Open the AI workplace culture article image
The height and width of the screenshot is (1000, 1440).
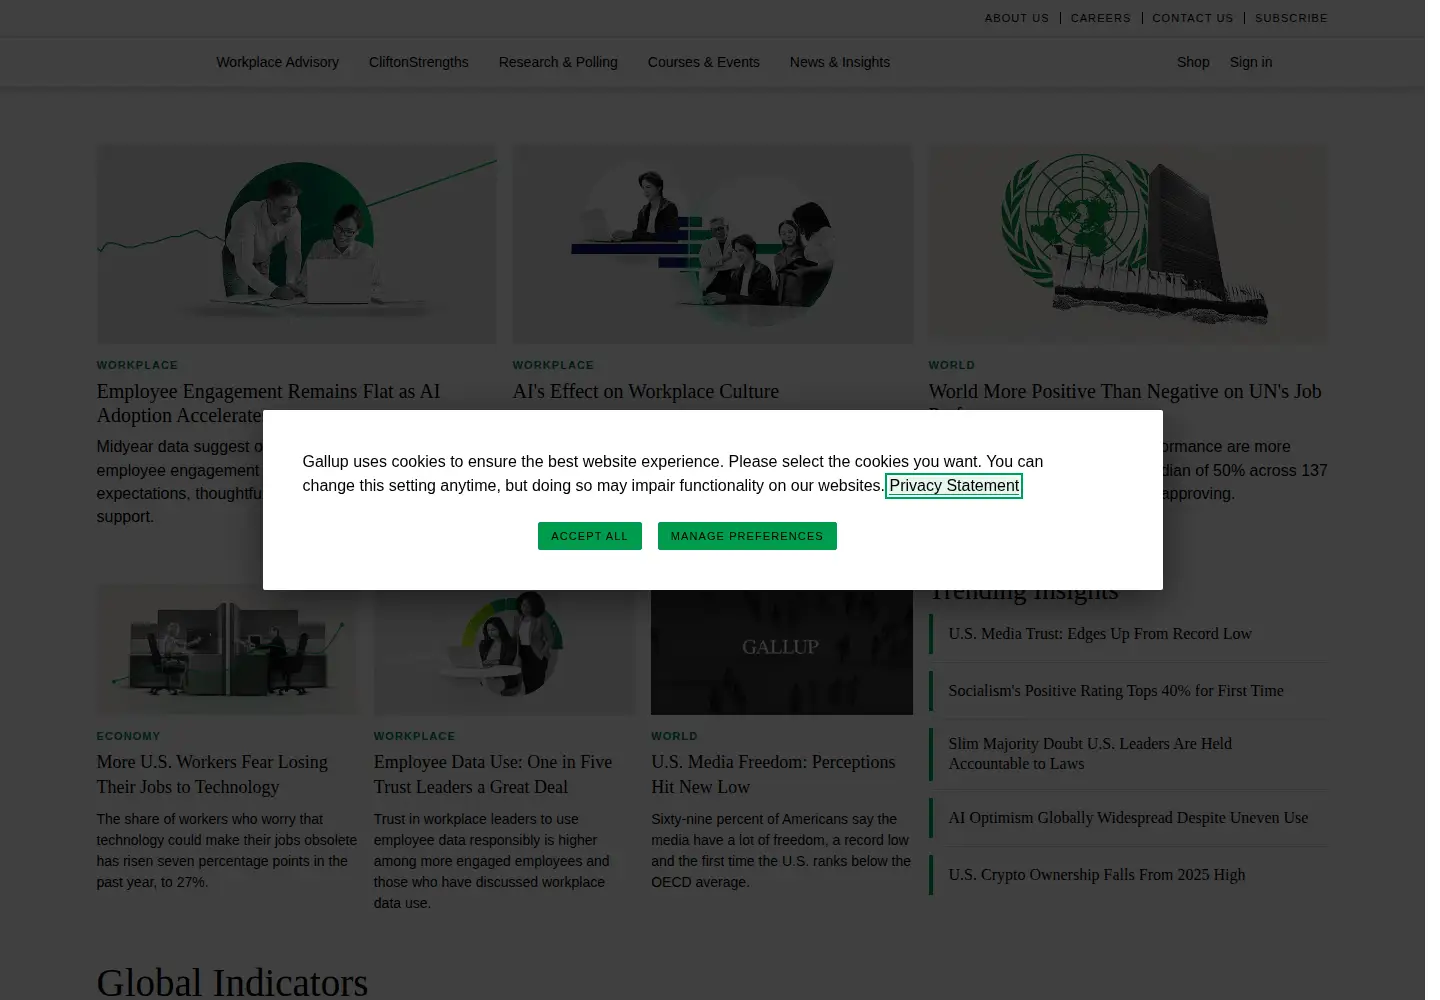tap(713, 244)
